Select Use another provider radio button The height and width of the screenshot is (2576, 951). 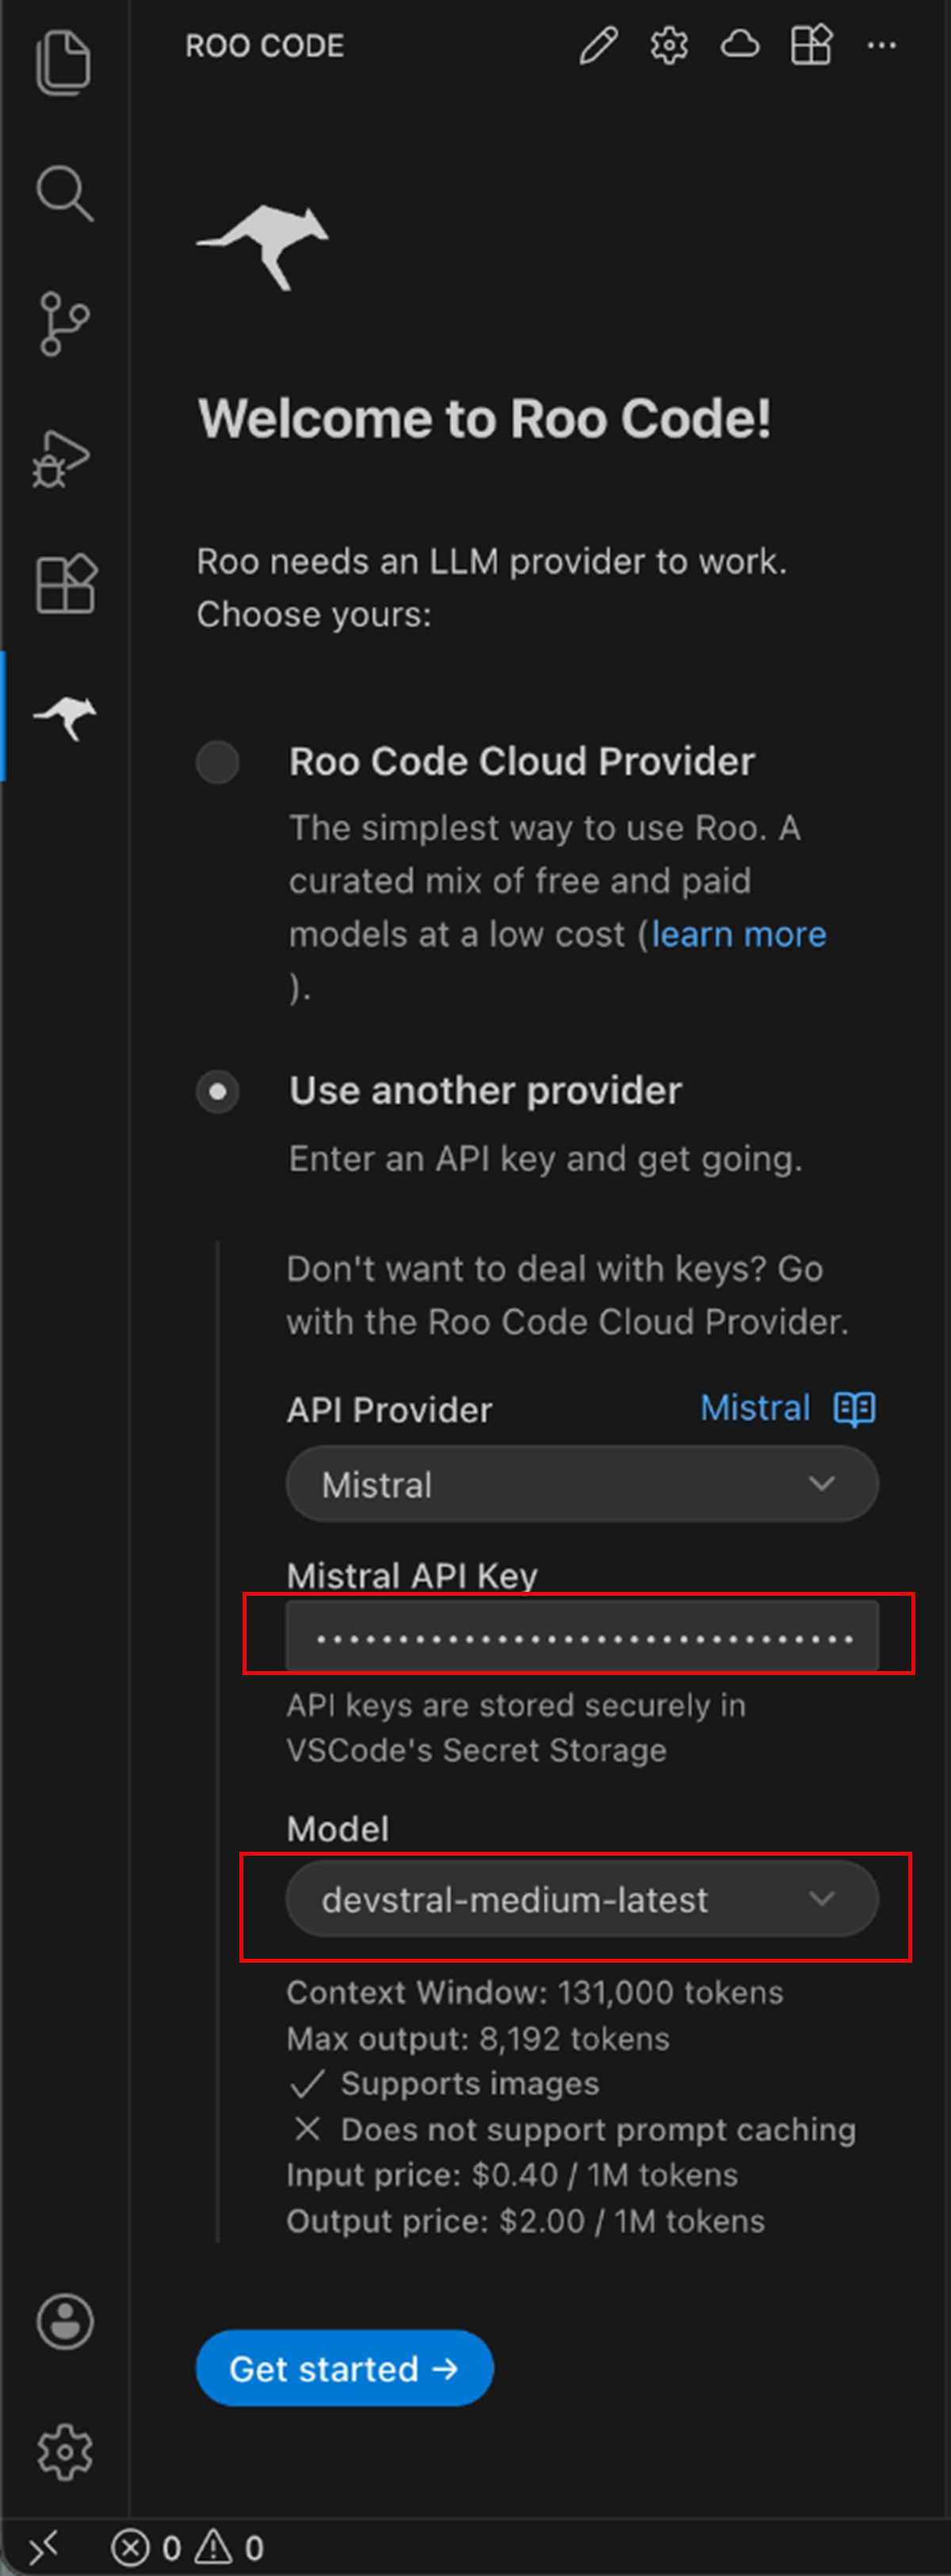(x=217, y=1091)
